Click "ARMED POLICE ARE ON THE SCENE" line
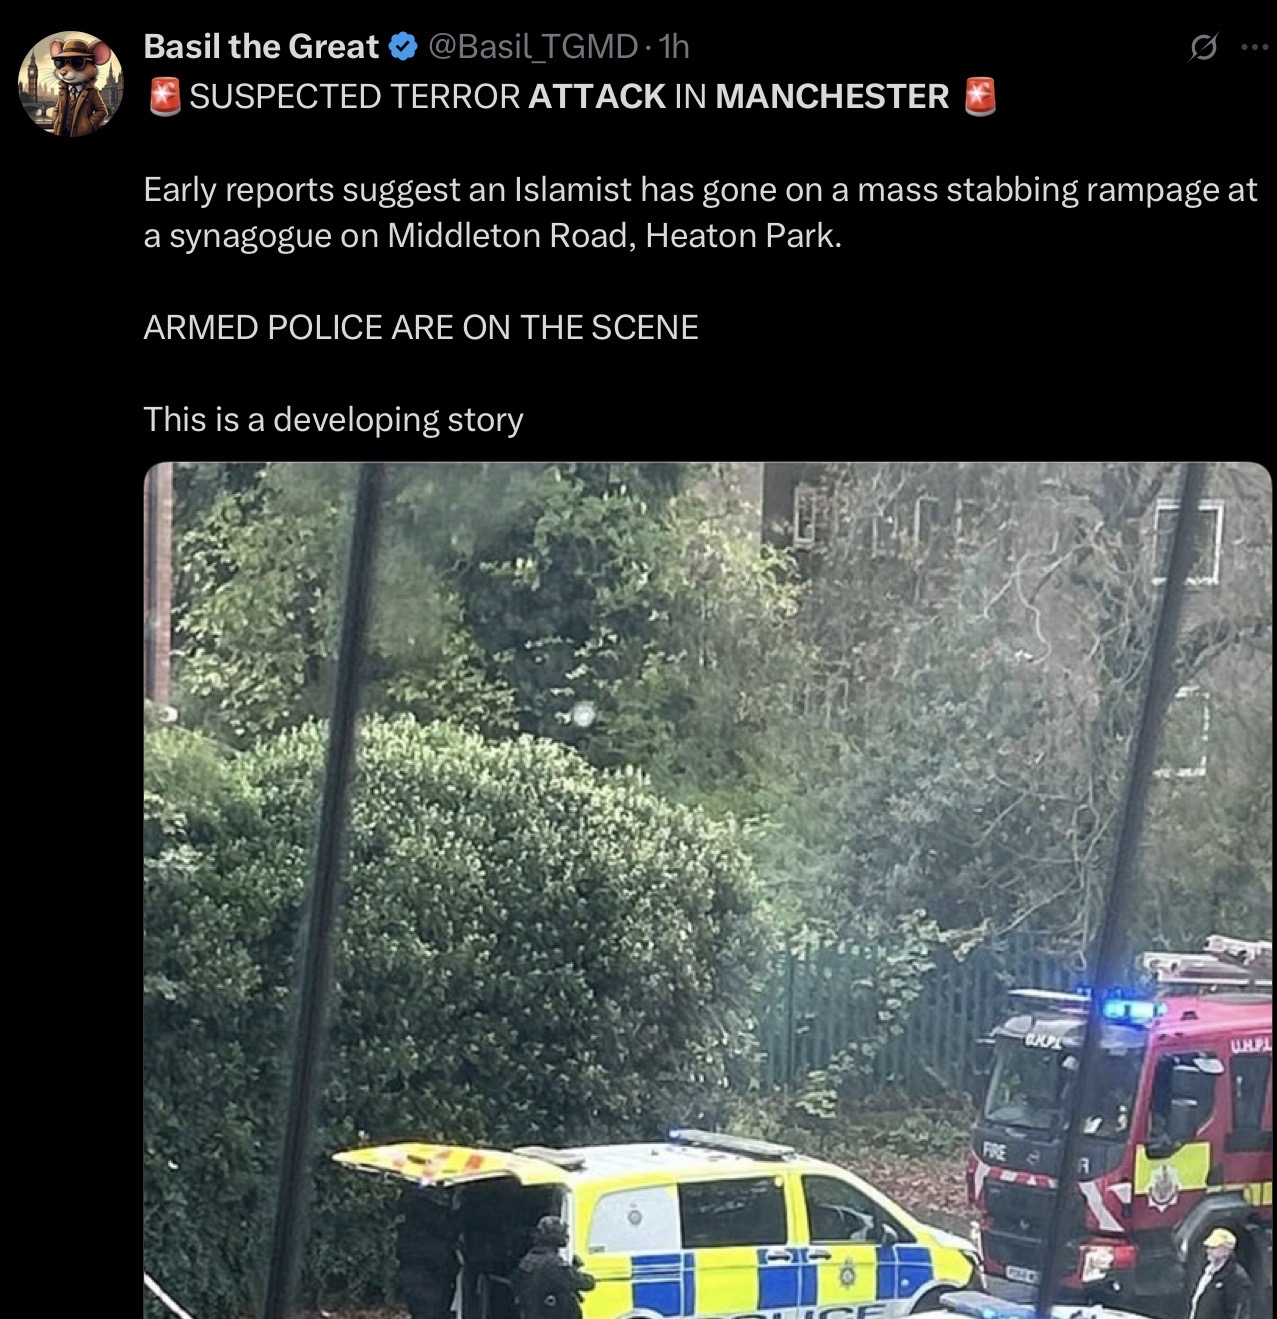The height and width of the screenshot is (1319, 1277). (x=421, y=327)
